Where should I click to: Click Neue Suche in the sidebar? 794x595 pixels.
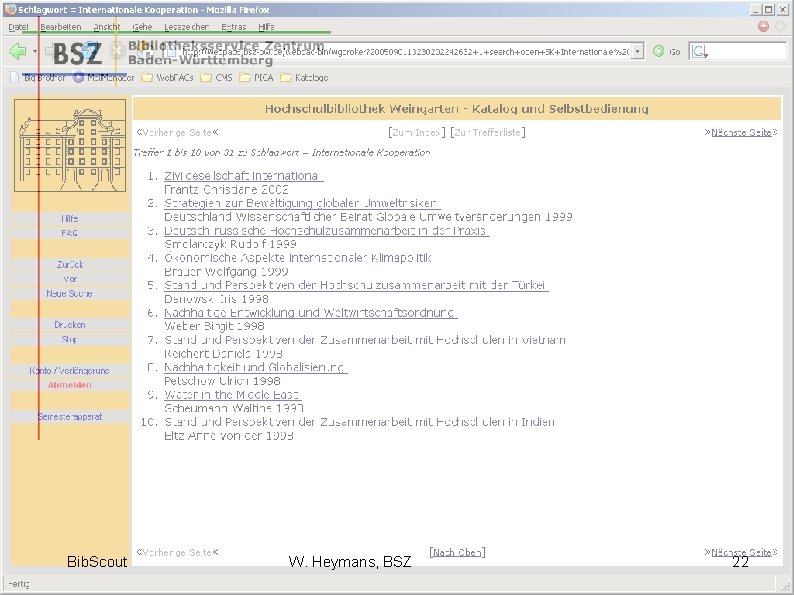click(69, 293)
